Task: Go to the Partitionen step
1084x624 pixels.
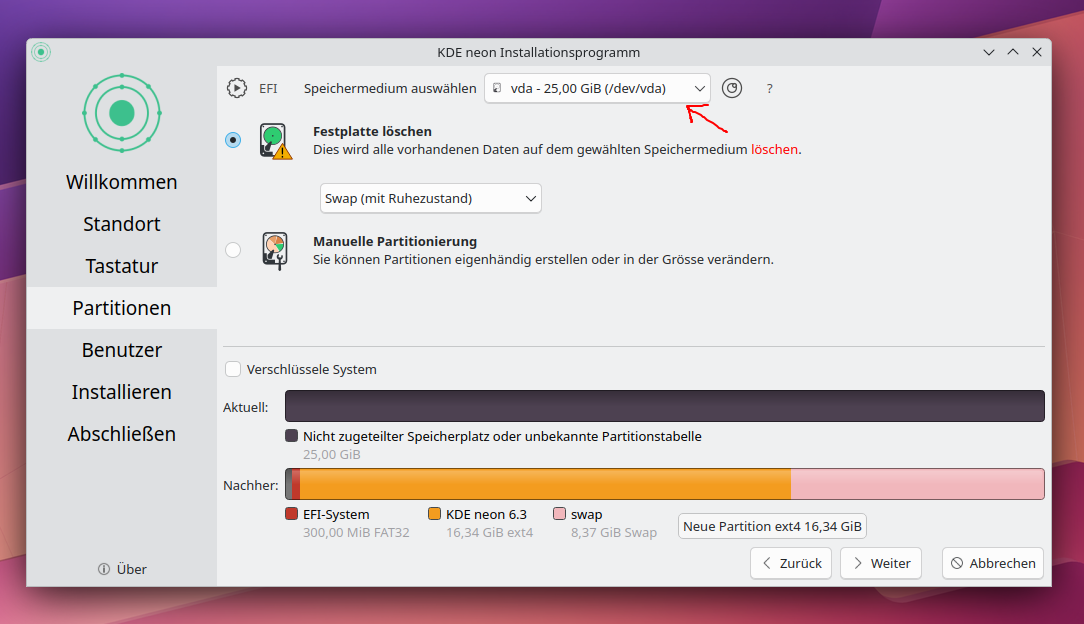Action: (122, 308)
